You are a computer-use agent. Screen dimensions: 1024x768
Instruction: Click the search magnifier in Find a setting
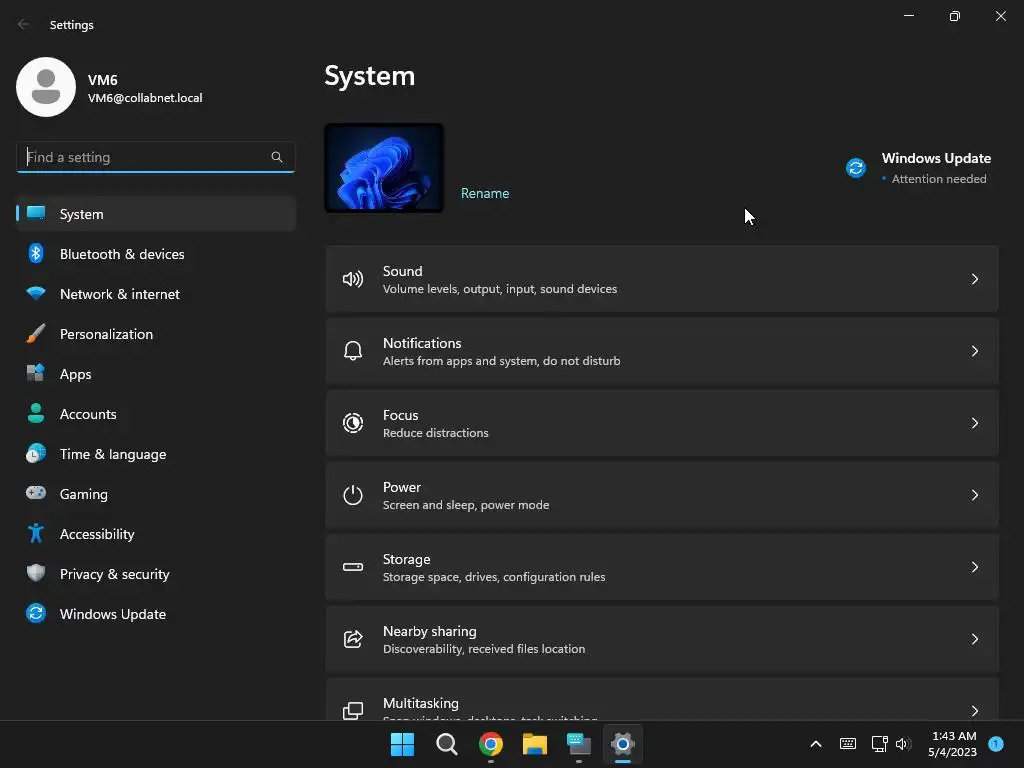277,157
